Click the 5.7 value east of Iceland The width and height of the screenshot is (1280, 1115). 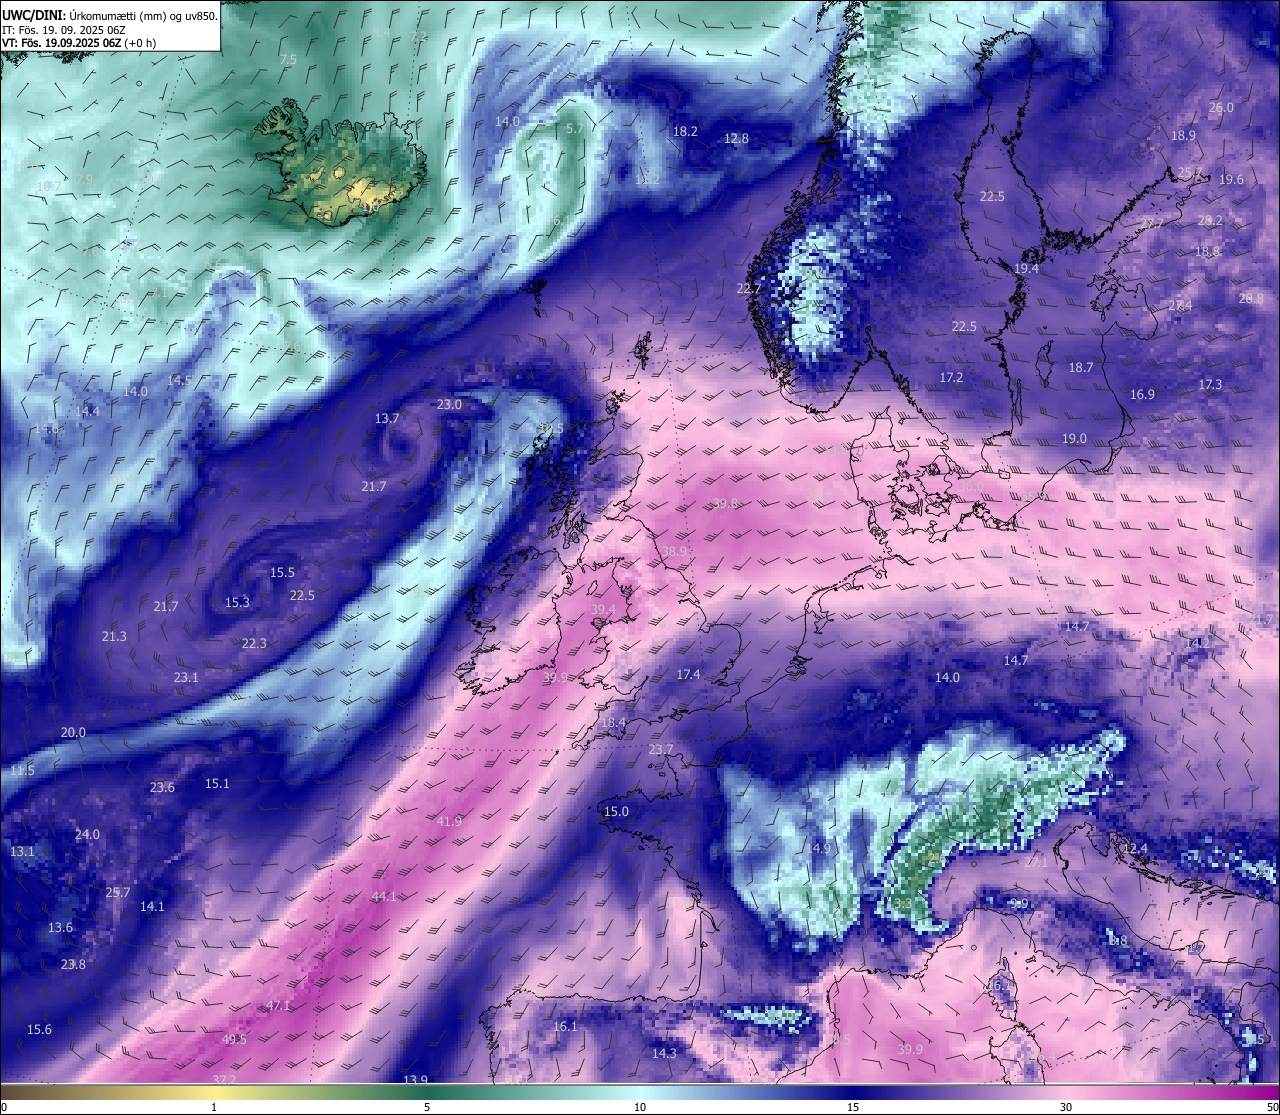(574, 129)
